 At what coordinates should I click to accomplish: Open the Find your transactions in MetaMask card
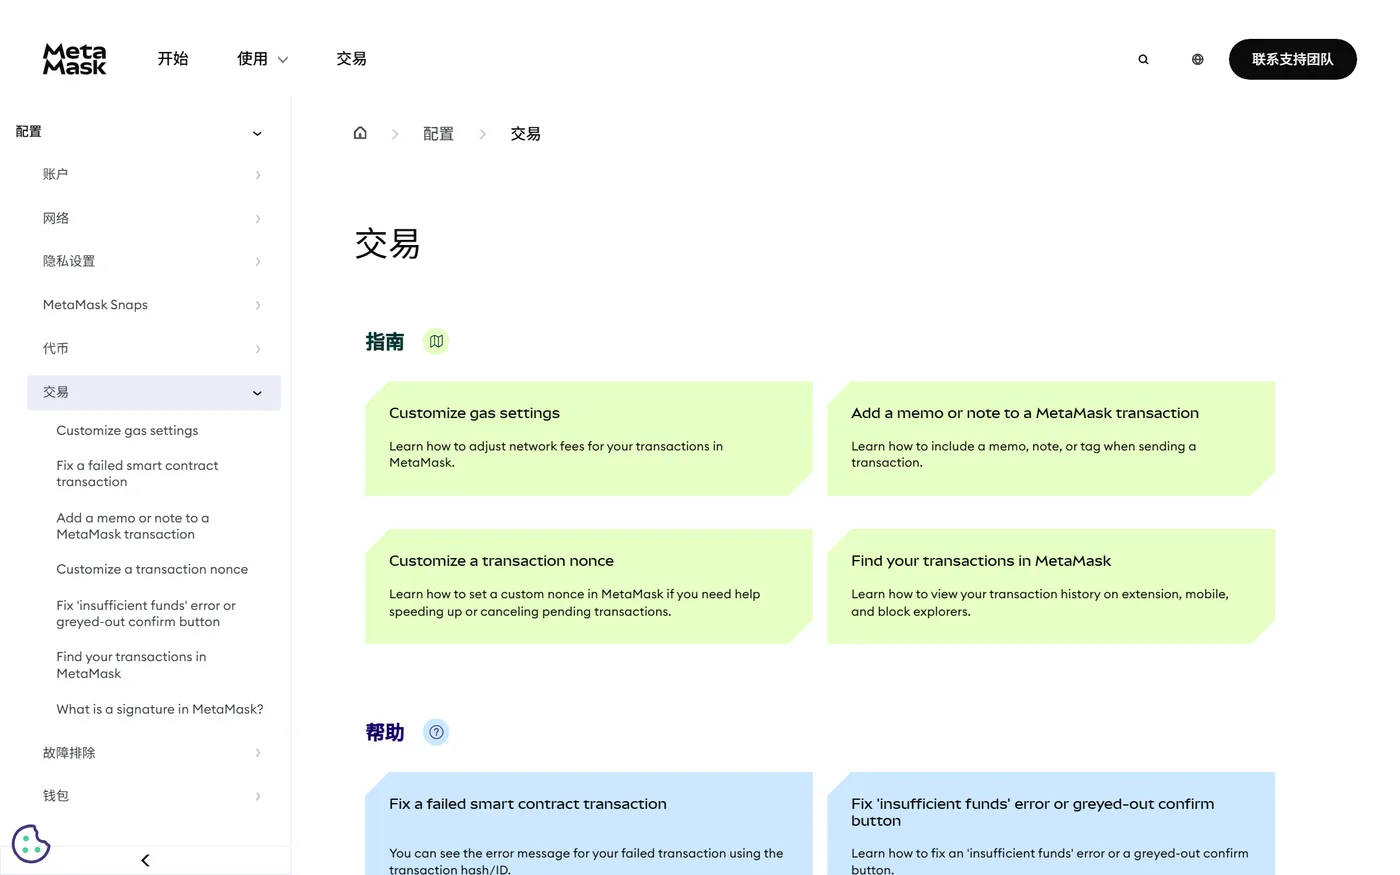click(x=1051, y=586)
